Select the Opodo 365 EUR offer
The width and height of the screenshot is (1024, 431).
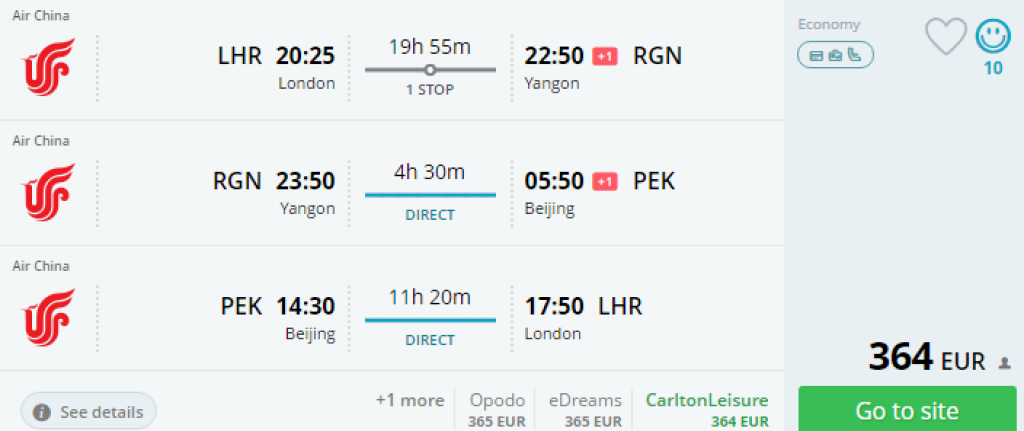click(x=496, y=410)
